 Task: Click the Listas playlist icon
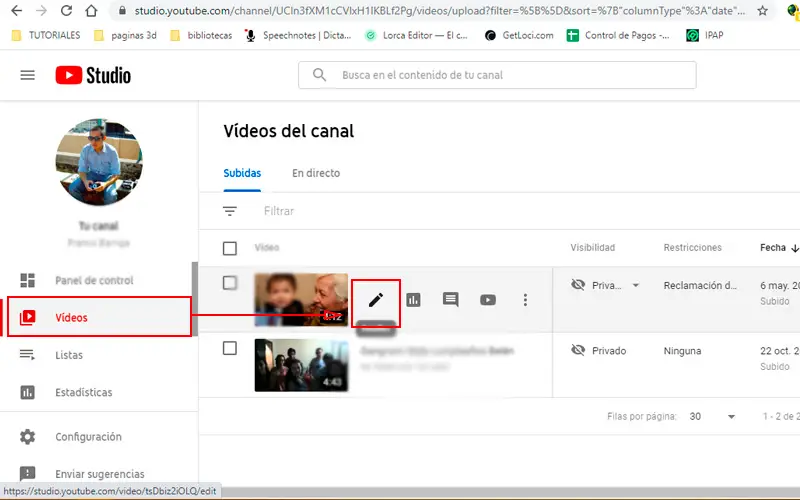tap(28, 355)
